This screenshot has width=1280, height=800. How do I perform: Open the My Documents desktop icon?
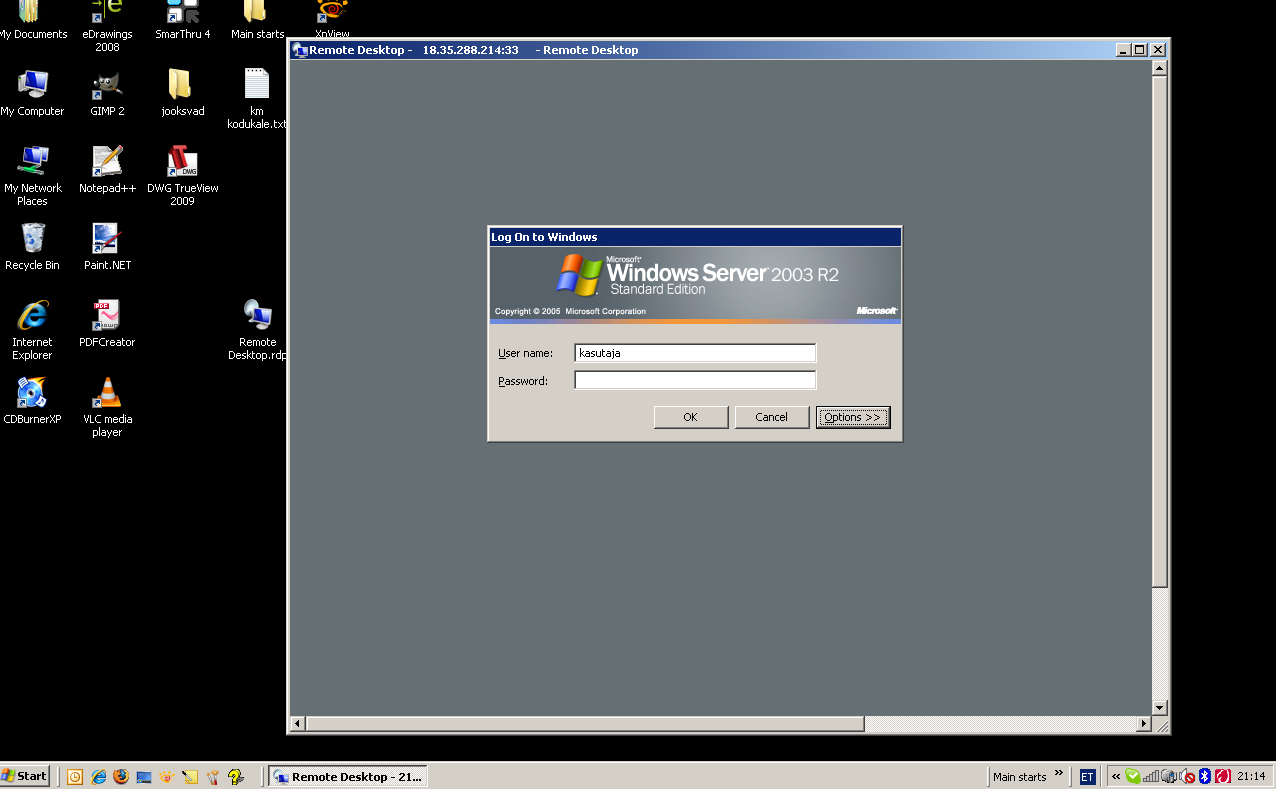point(33,20)
